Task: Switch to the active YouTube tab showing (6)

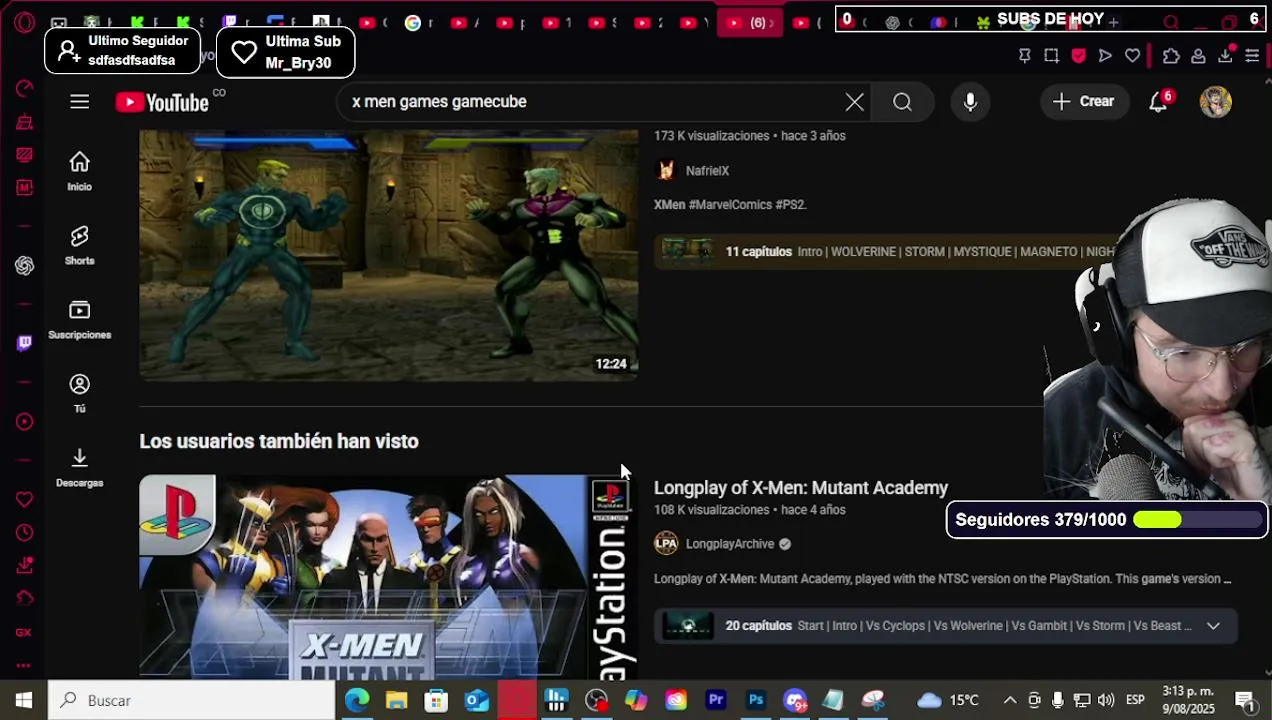Action: point(749,22)
